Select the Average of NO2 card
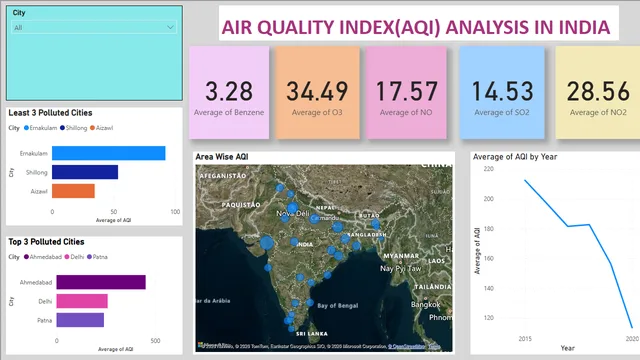The height and width of the screenshot is (360, 640). click(598, 92)
